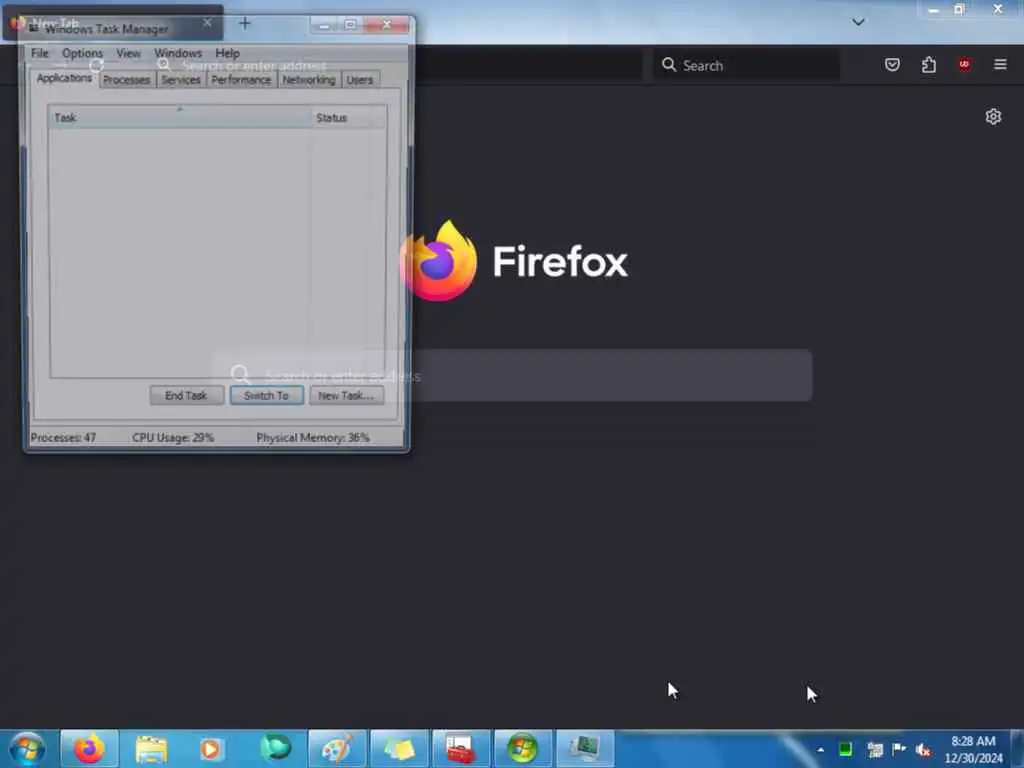The height and width of the screenshot is (768, 1024).
Task: Close the Firefox New Tab tab
Action: 207,23
